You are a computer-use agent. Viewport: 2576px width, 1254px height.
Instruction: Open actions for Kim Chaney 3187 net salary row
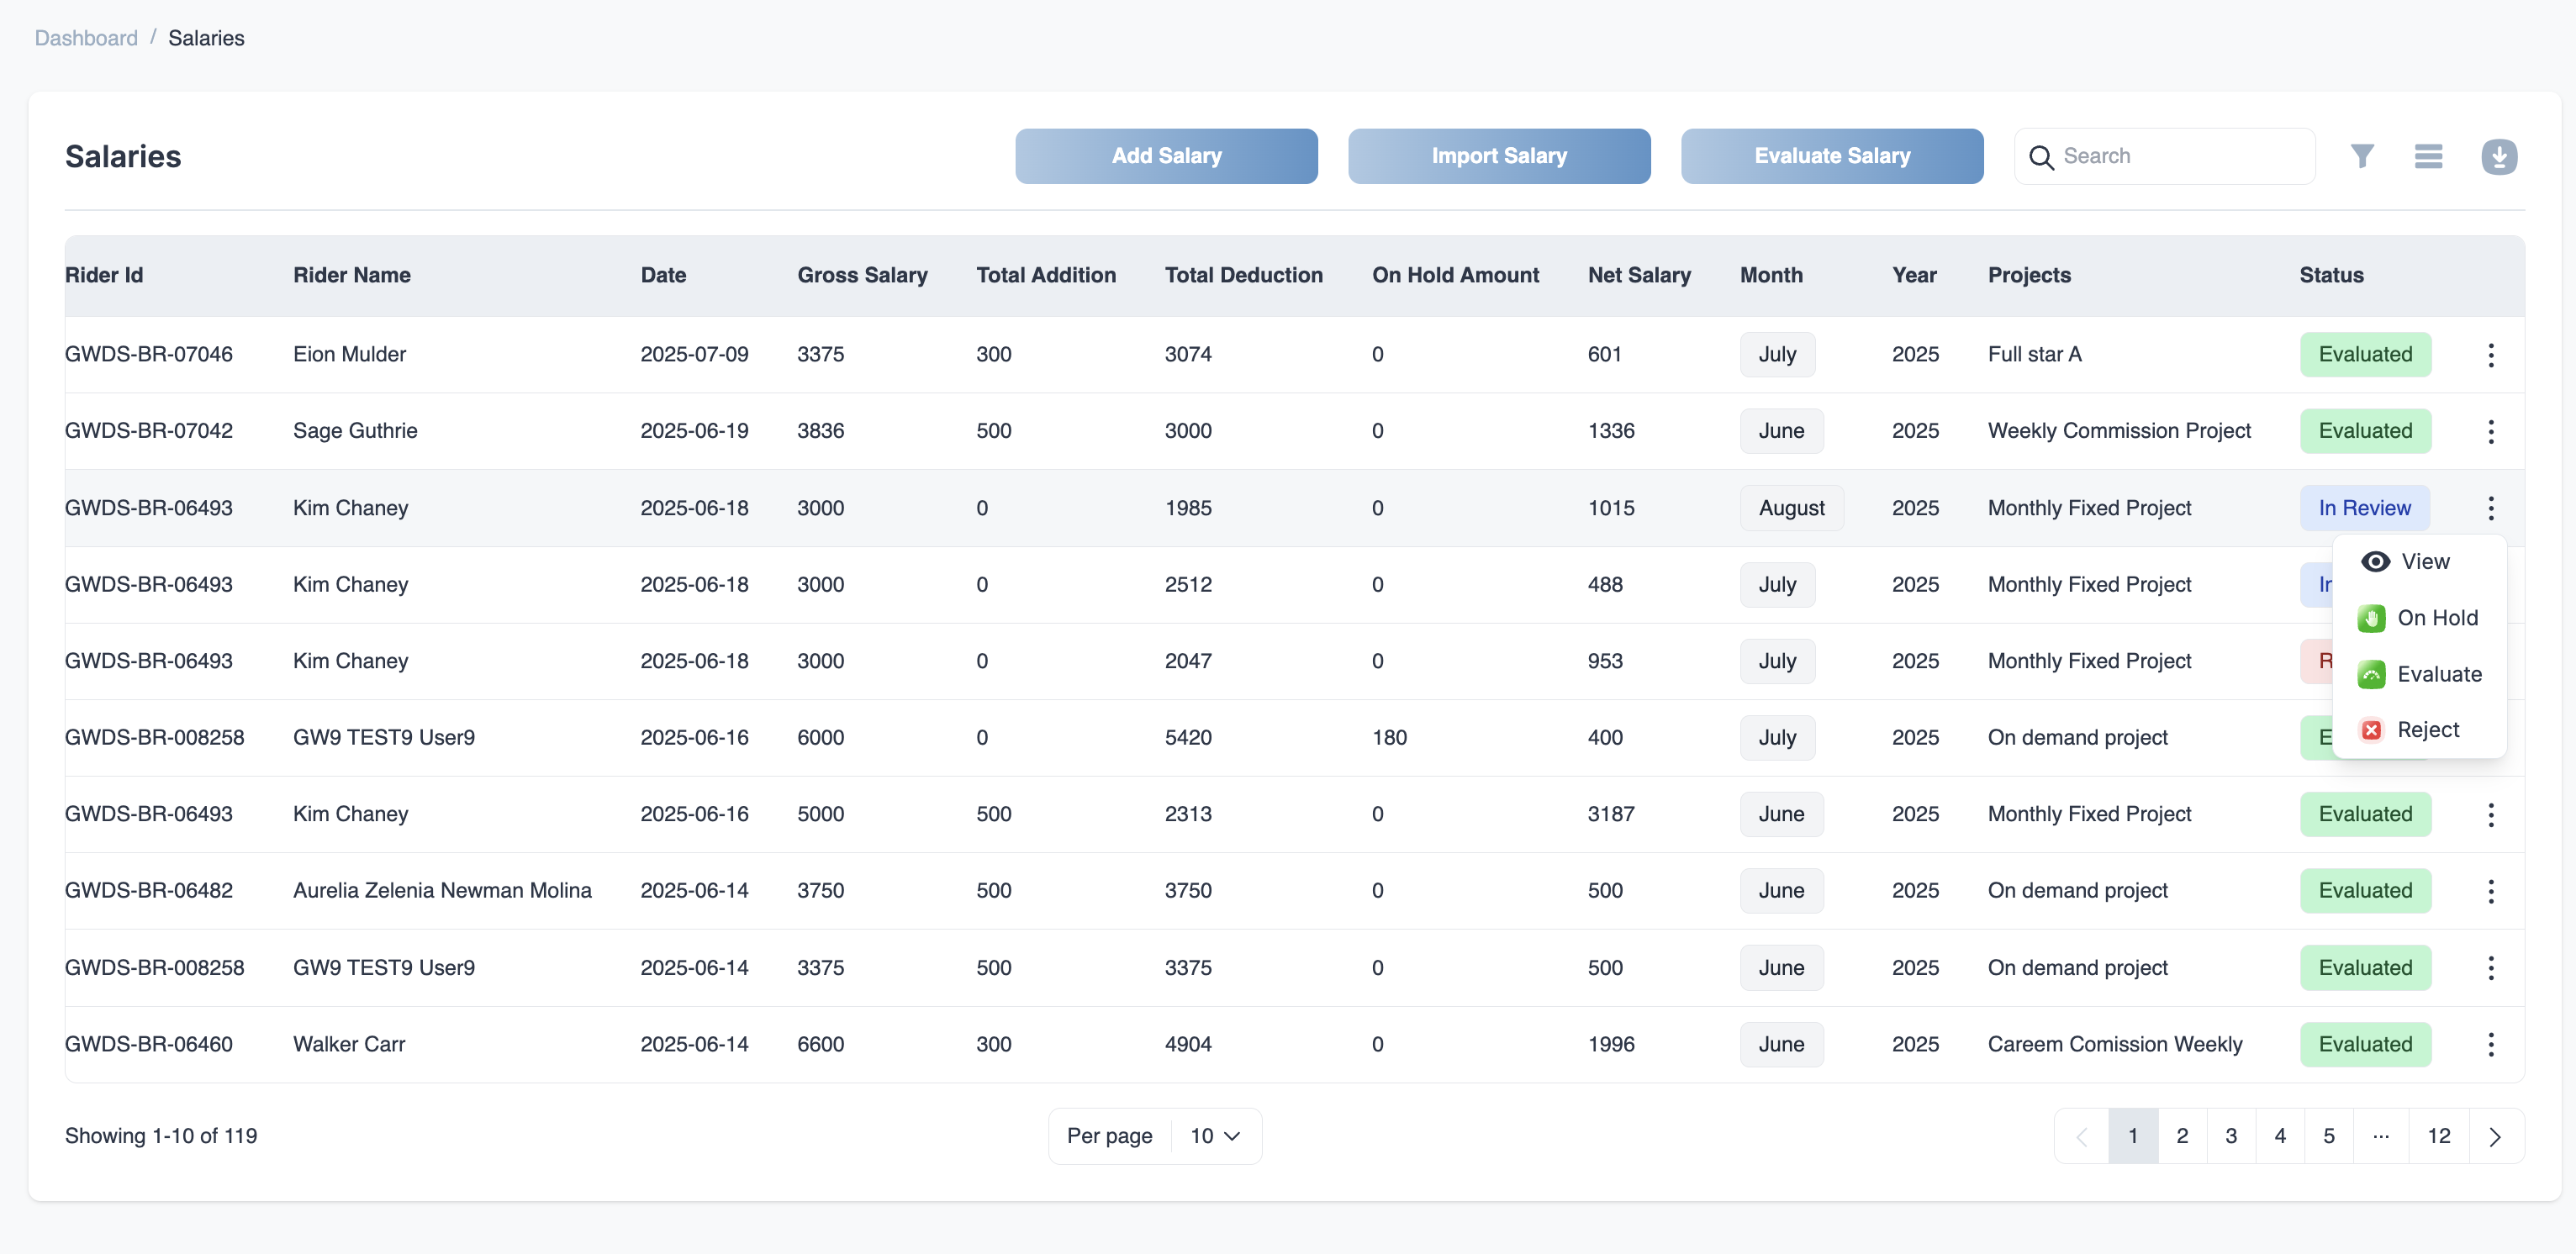tap(2490, 814)
